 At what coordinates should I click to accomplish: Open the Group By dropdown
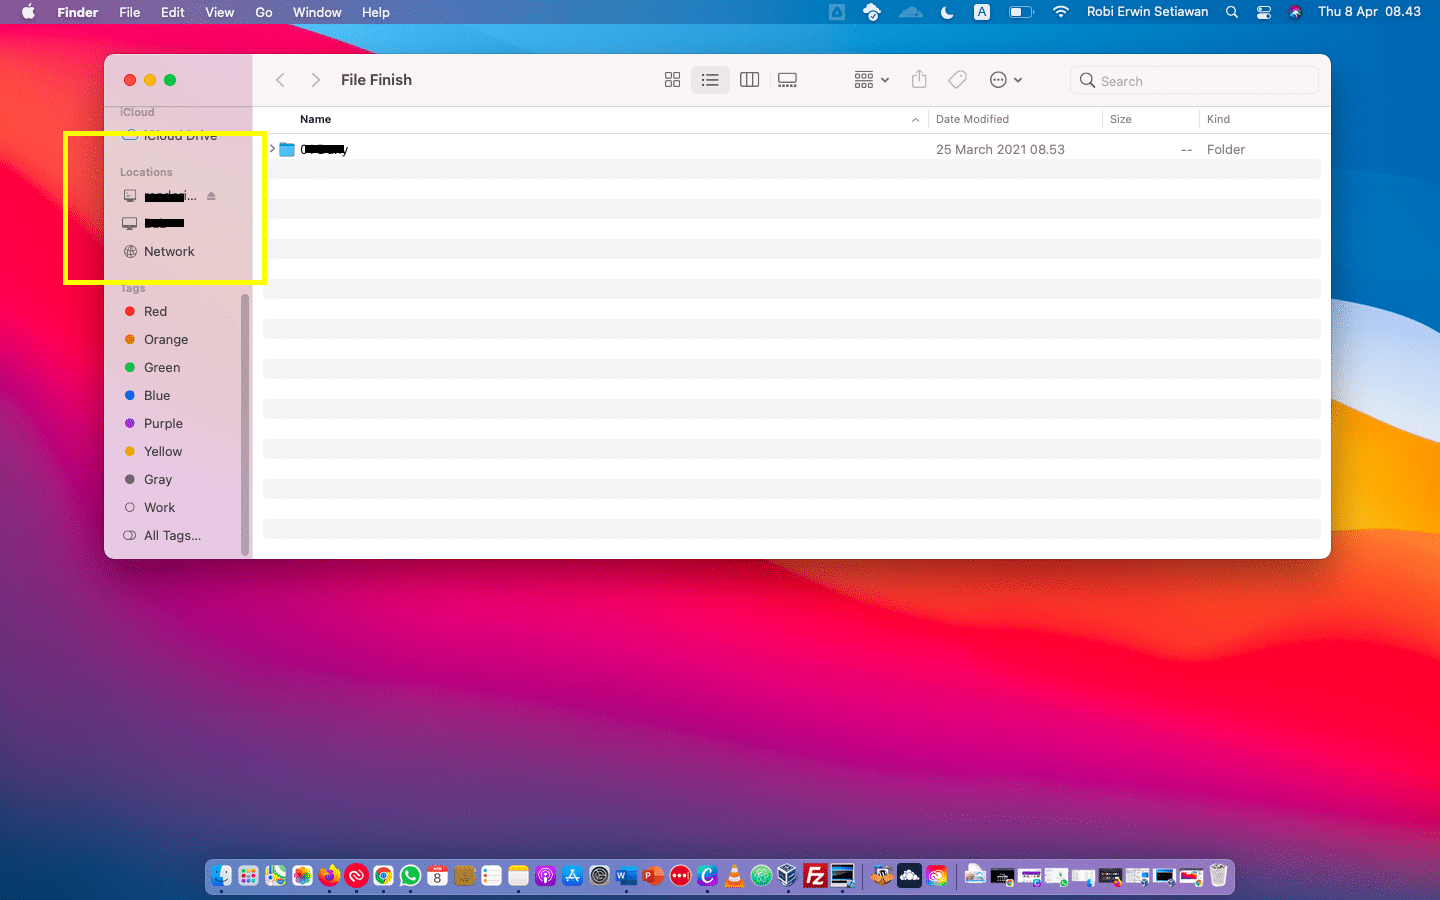point(871,80)
